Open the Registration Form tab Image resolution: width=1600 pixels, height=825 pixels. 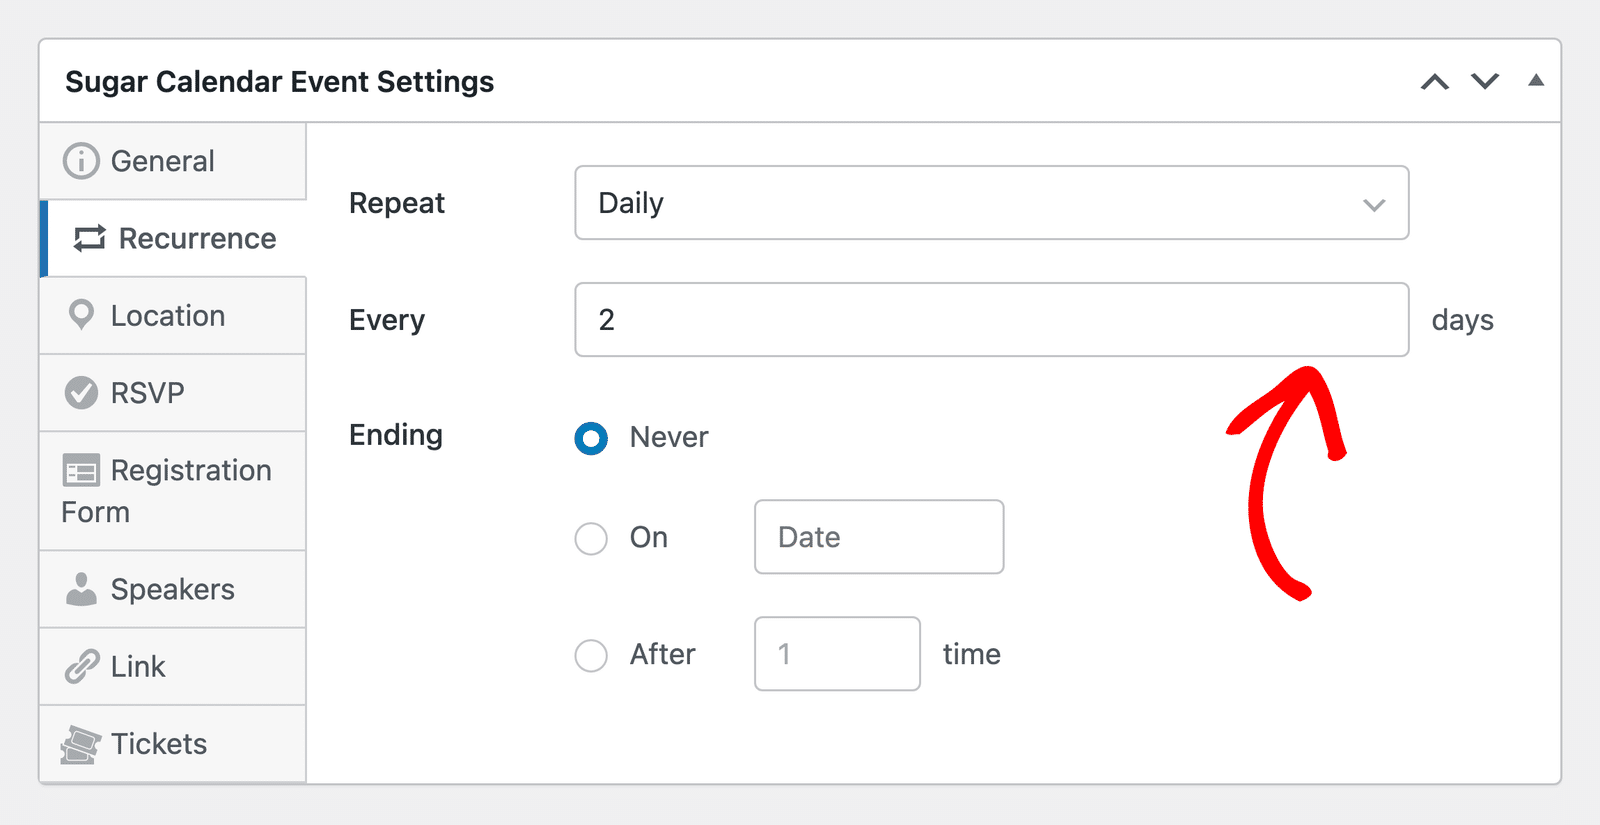pos(173,491)
